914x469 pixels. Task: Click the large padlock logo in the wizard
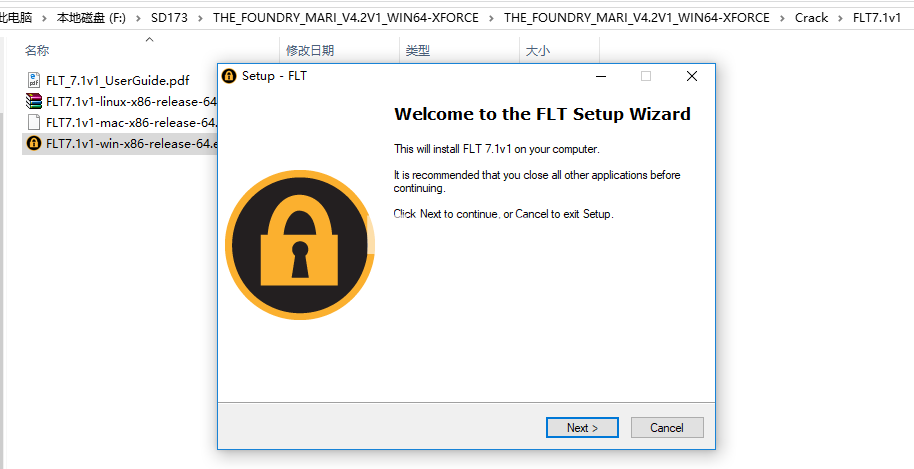point(300,245)
